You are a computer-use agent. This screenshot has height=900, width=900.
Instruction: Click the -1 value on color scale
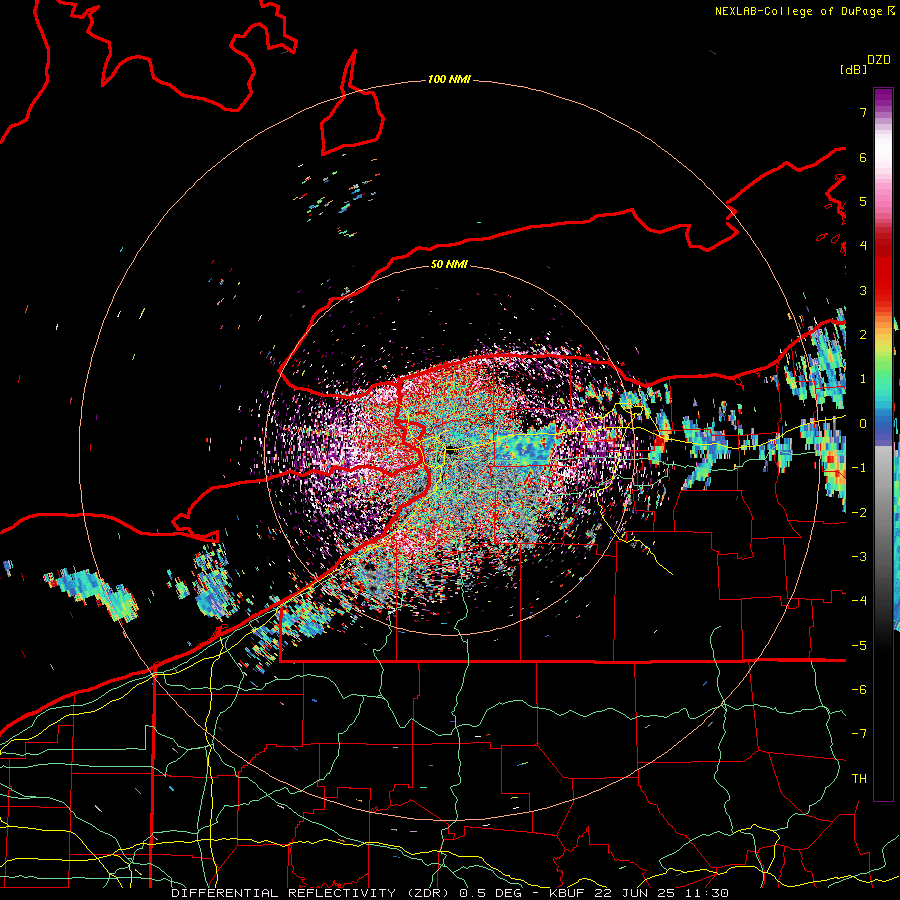[859, 468]
